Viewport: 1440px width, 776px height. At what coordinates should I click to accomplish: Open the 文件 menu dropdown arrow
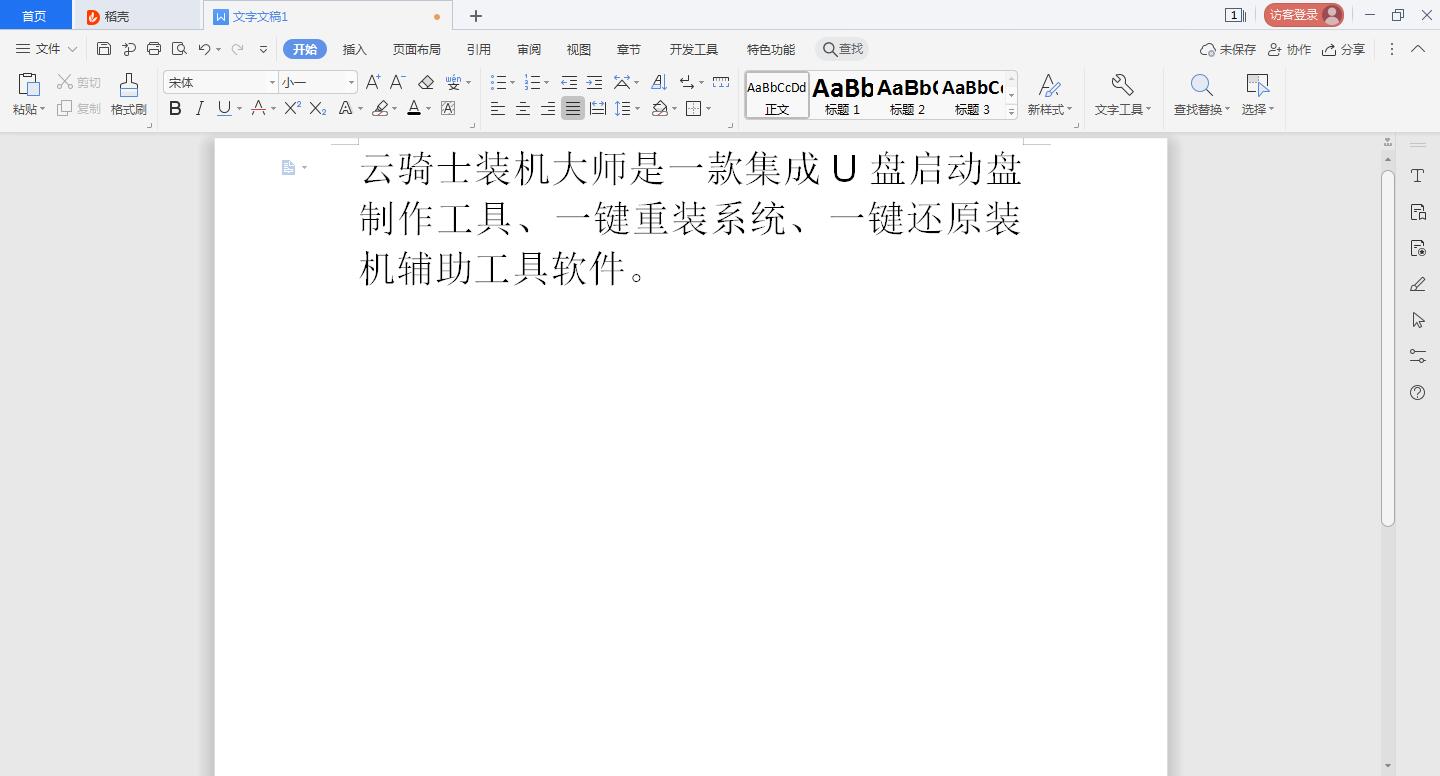pyautogui.click(x=72, y=49)
